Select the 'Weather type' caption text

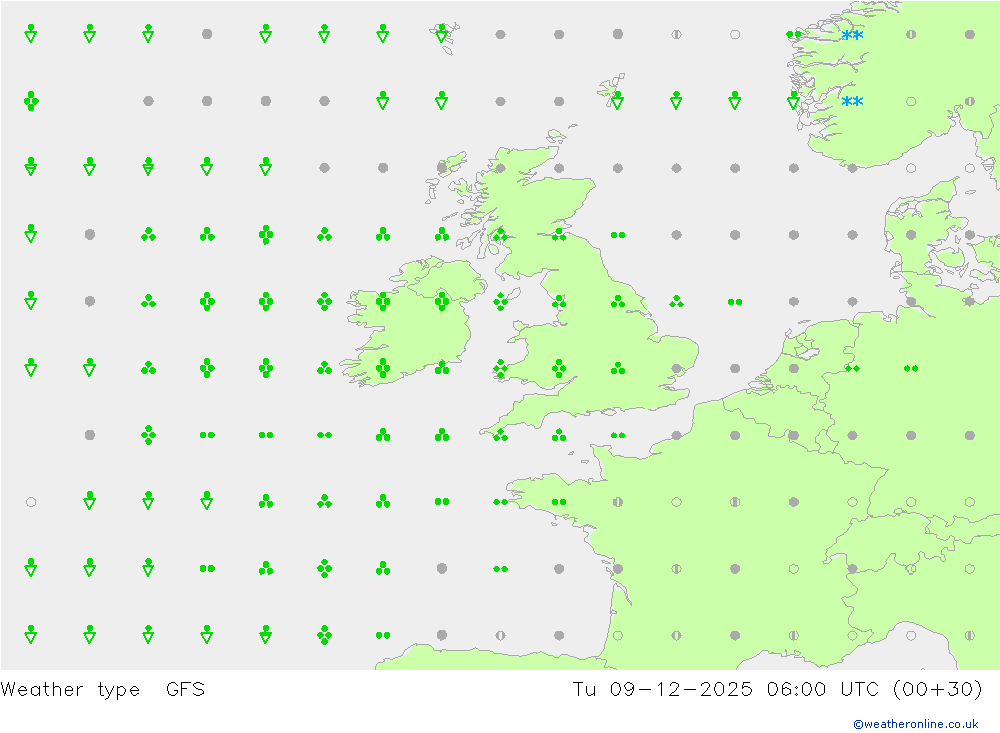70,690
